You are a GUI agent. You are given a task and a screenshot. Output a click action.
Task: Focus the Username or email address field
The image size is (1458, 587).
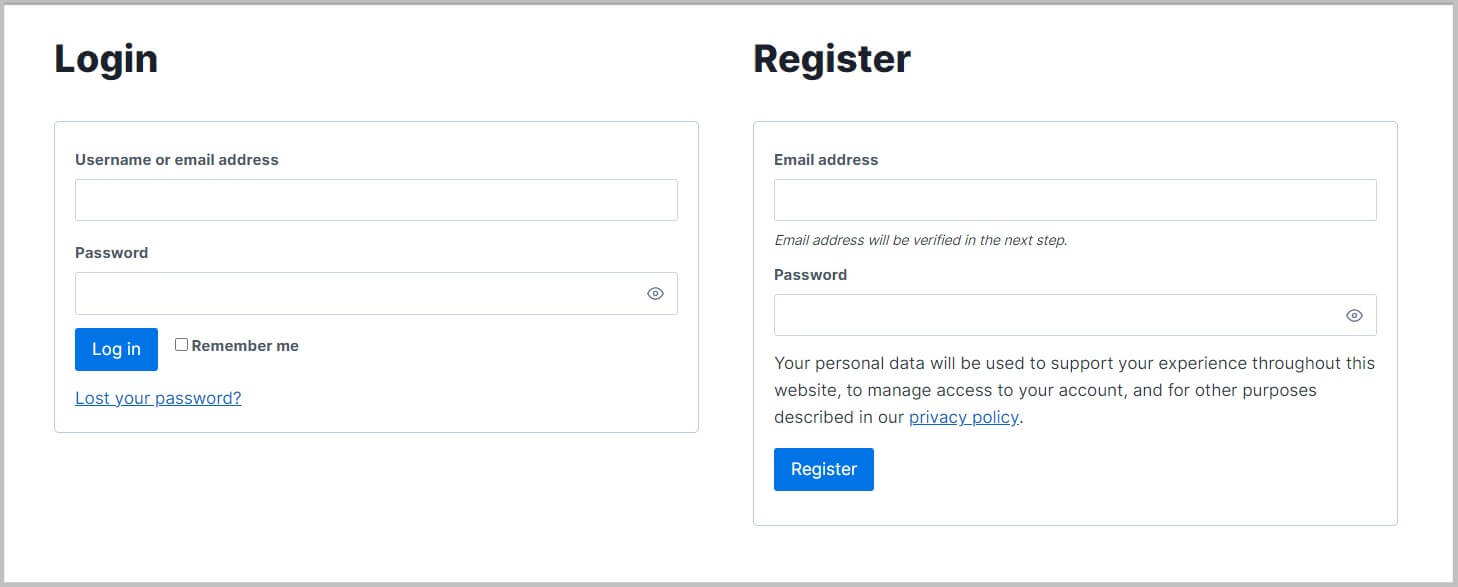(x=376, y=200)
